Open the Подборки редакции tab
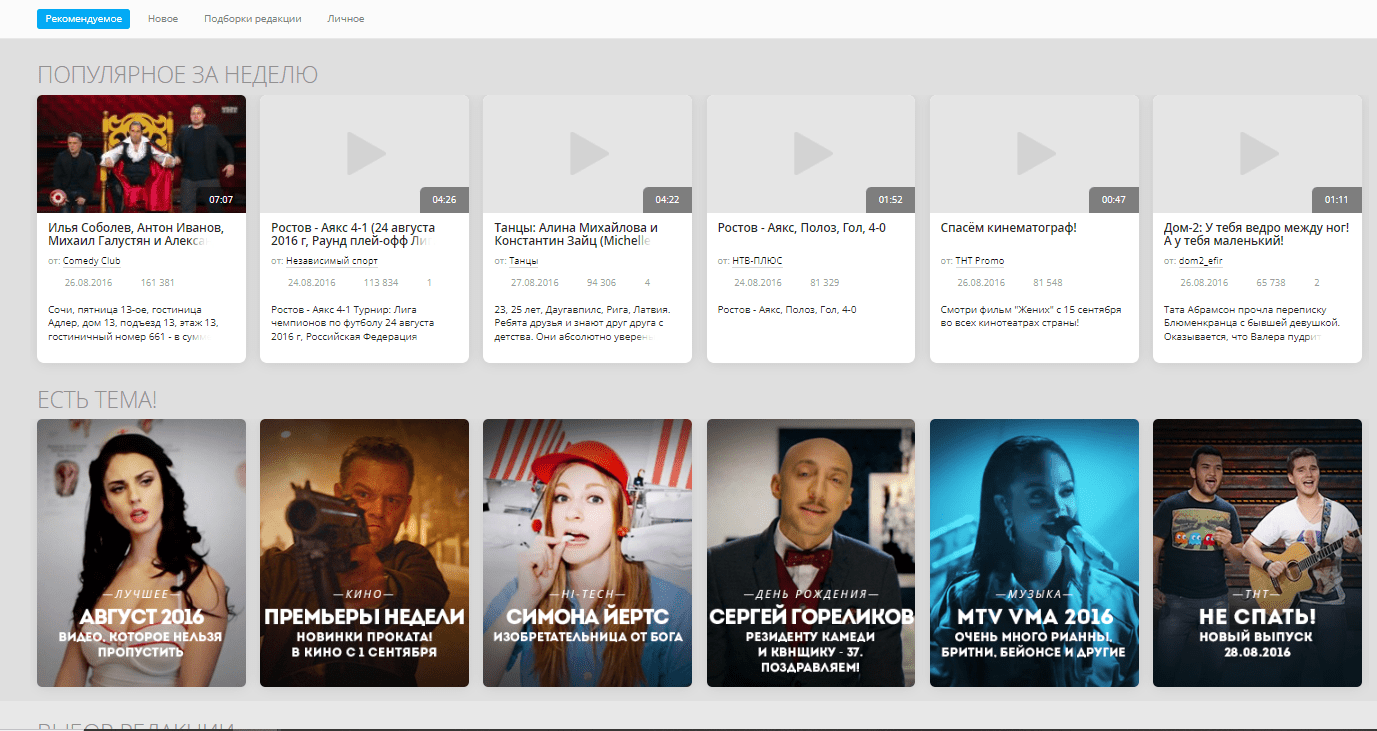This screenshot has height=731, width=1377. point(252,19)
